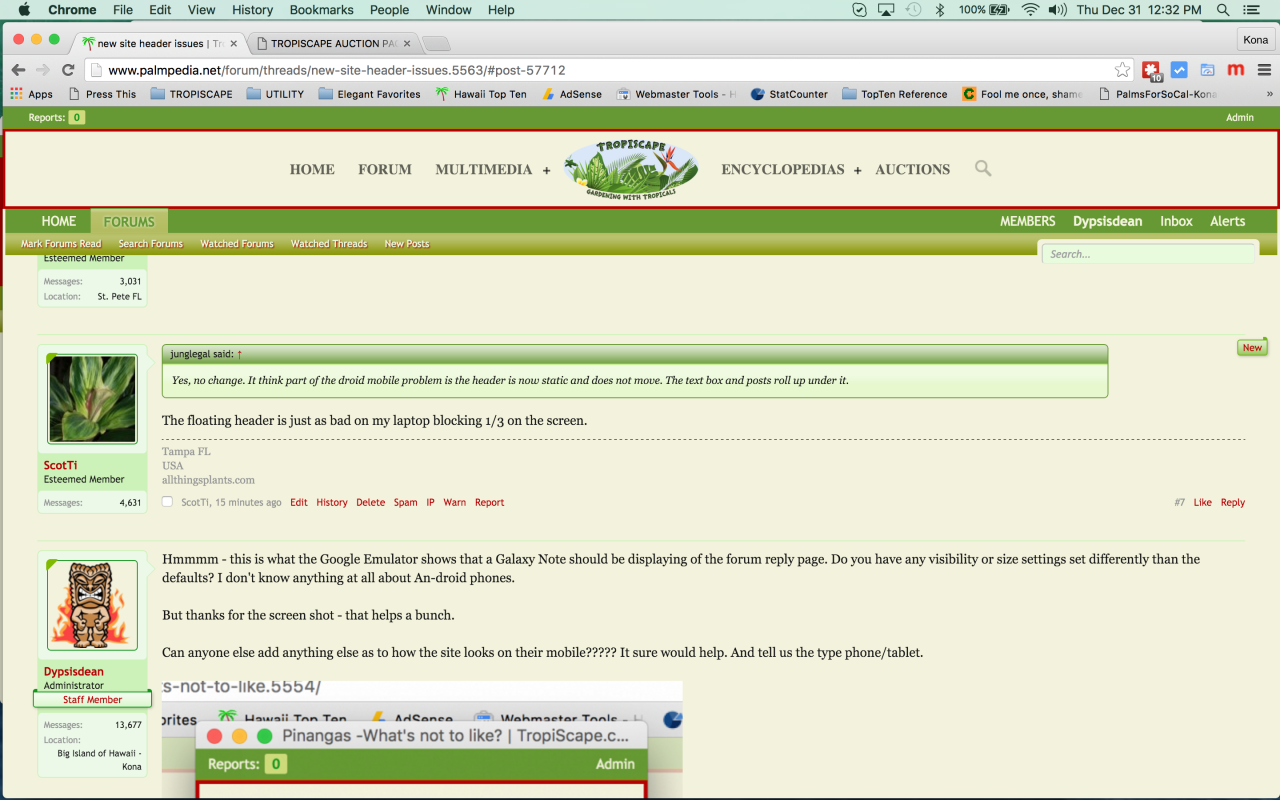
Task: Open macOS Spotlight search icon
Action: [1223, 10]
